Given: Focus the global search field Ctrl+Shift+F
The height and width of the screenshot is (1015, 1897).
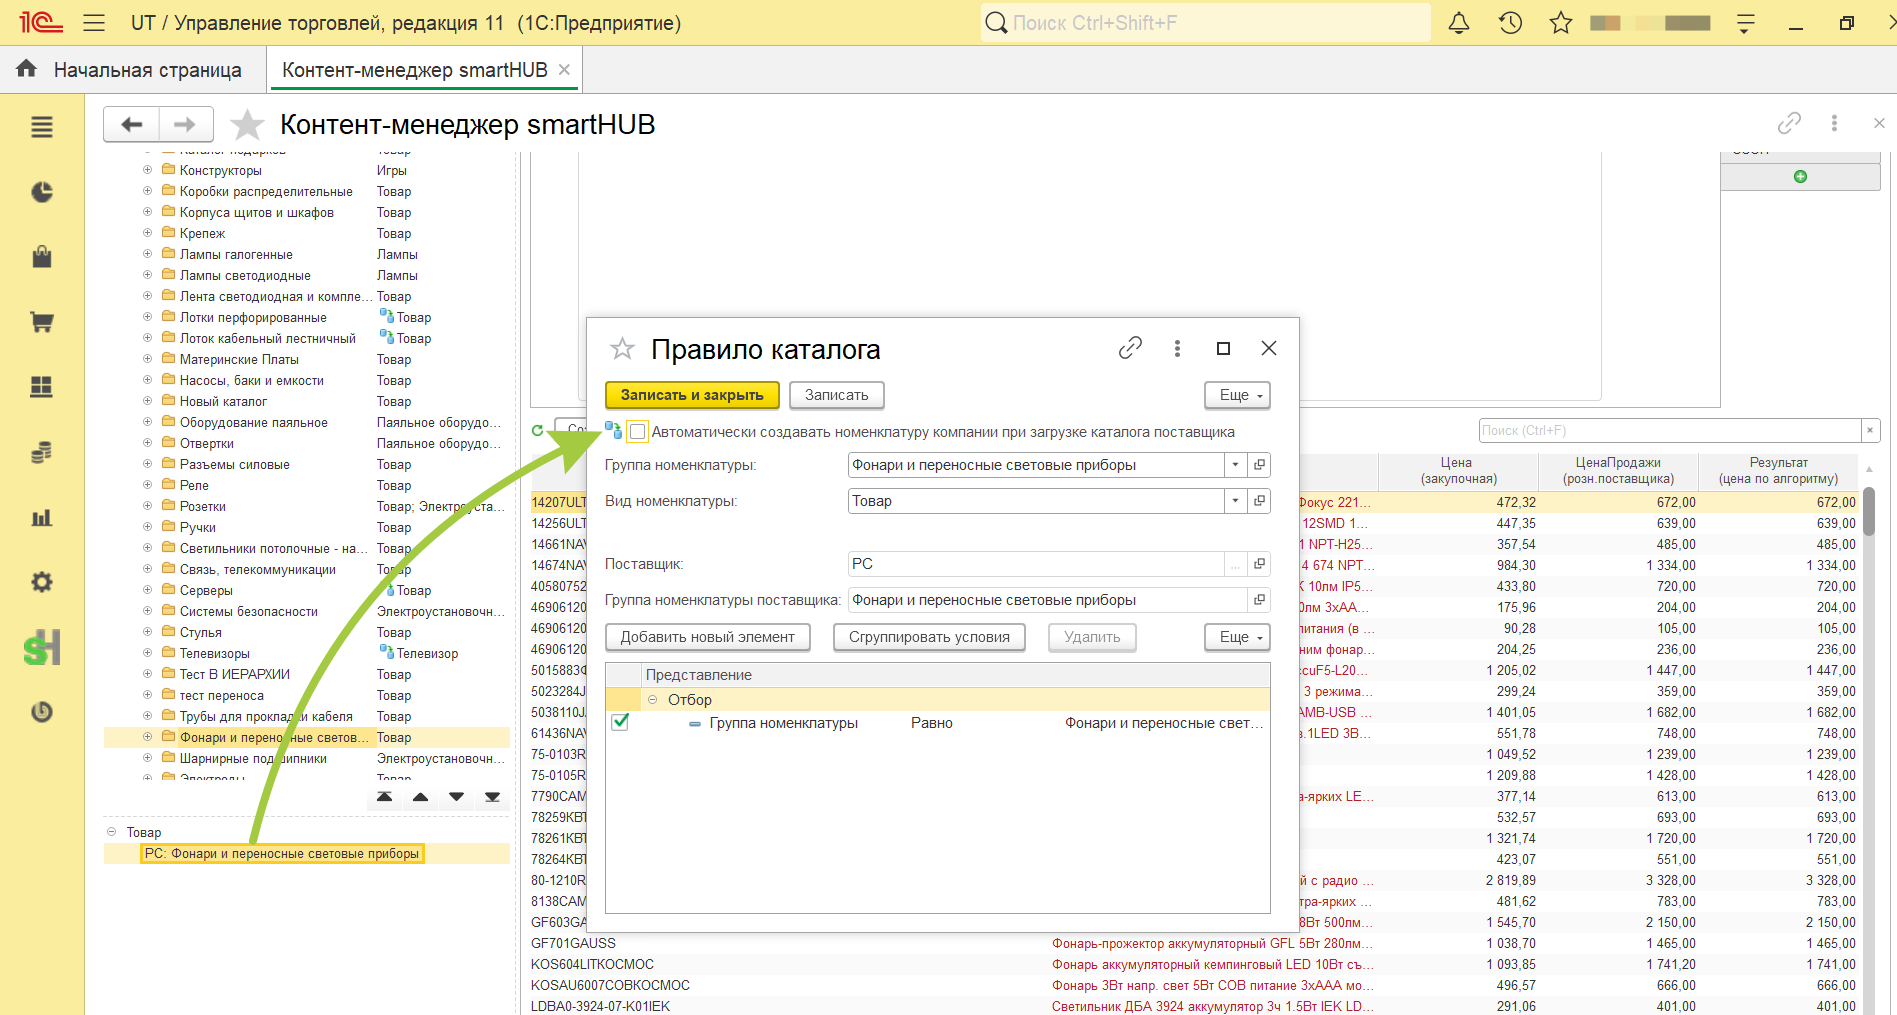Looking at the screenshot, I should pos(1206,22).
